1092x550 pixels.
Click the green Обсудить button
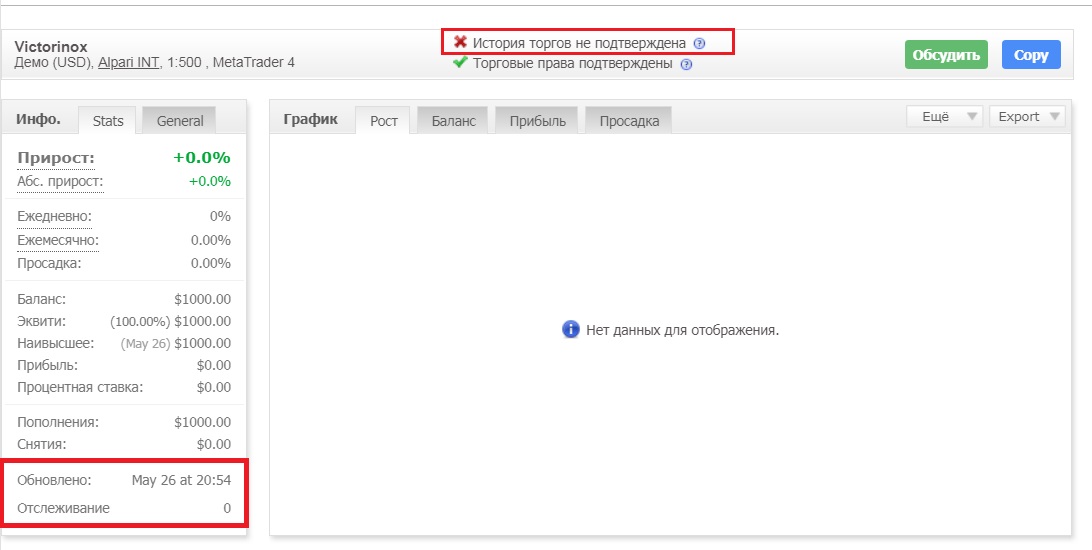(946, 55)
